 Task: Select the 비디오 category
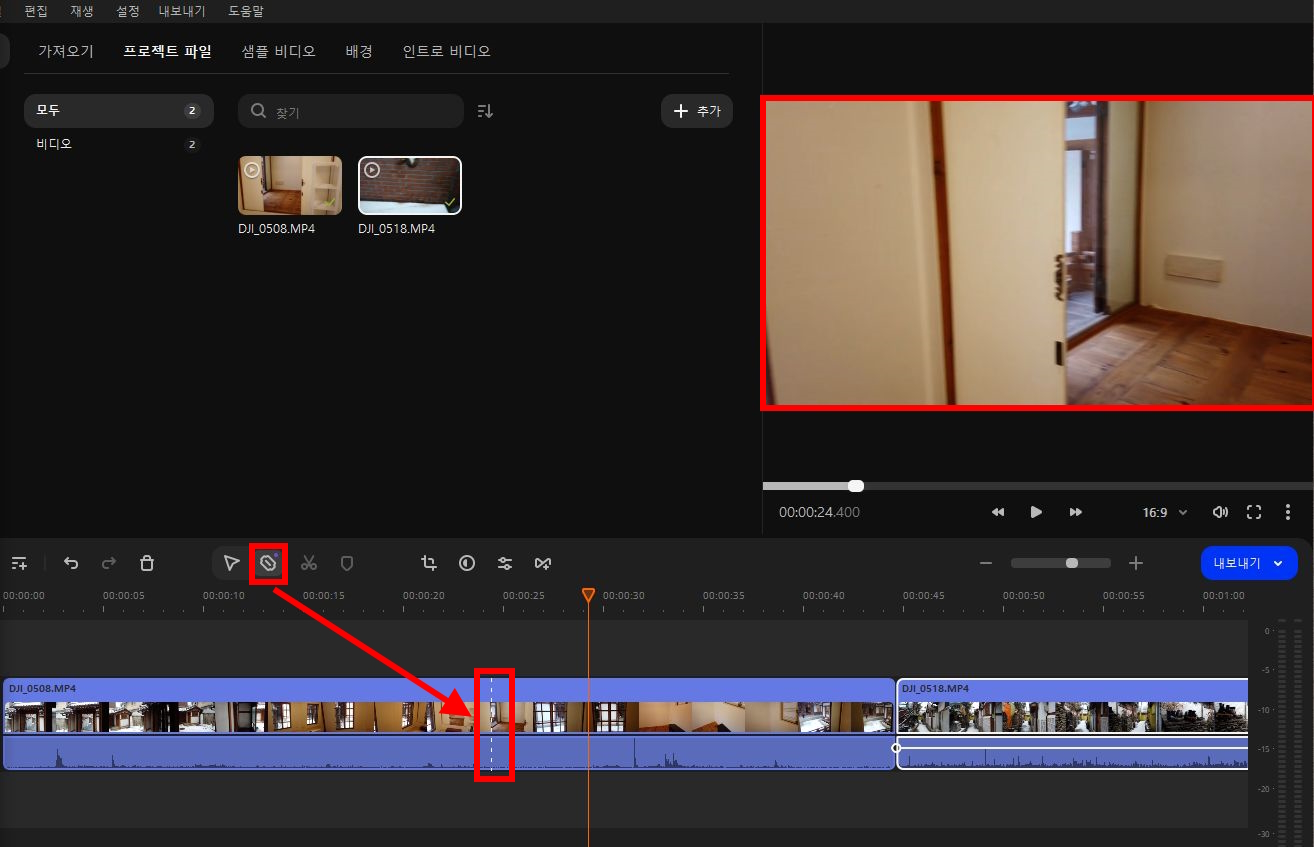pos(119,144)
